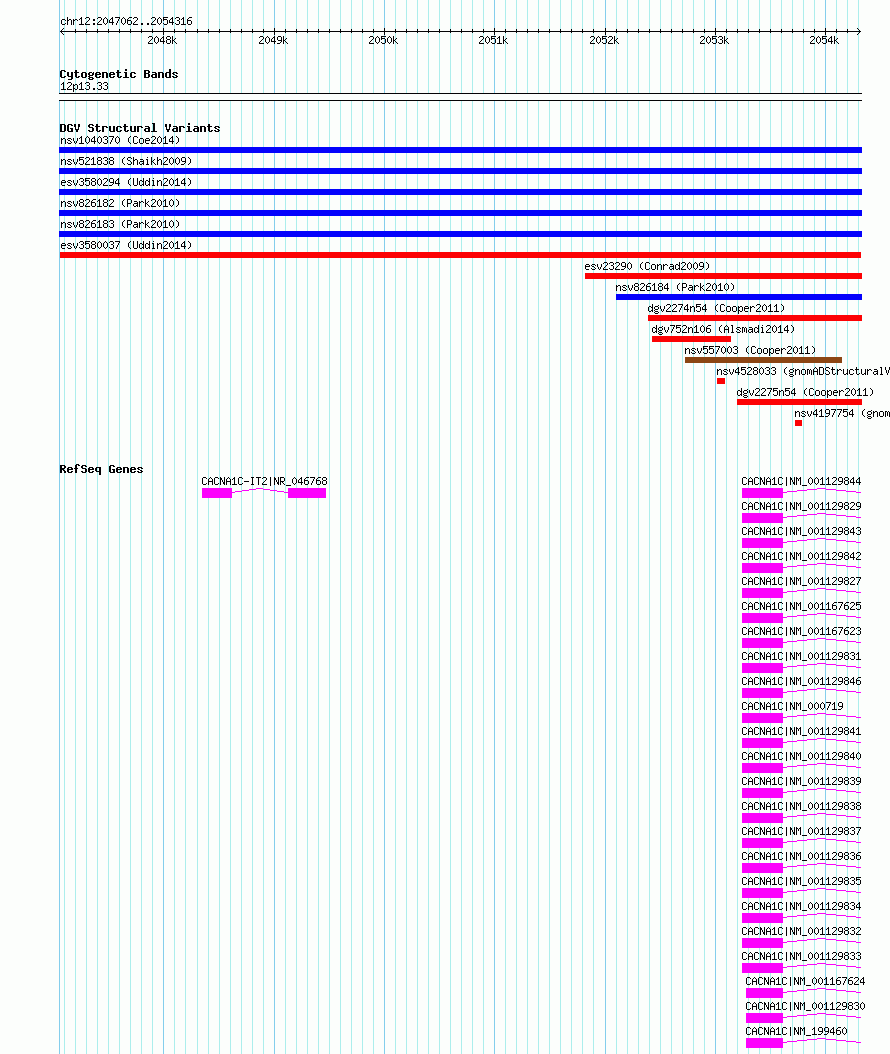Image resolution: width=890 pixels, height=1054 pixels.
Task: Click CACNA1C|NM_001129844 transcript label
Action: [x=801, y=481]
